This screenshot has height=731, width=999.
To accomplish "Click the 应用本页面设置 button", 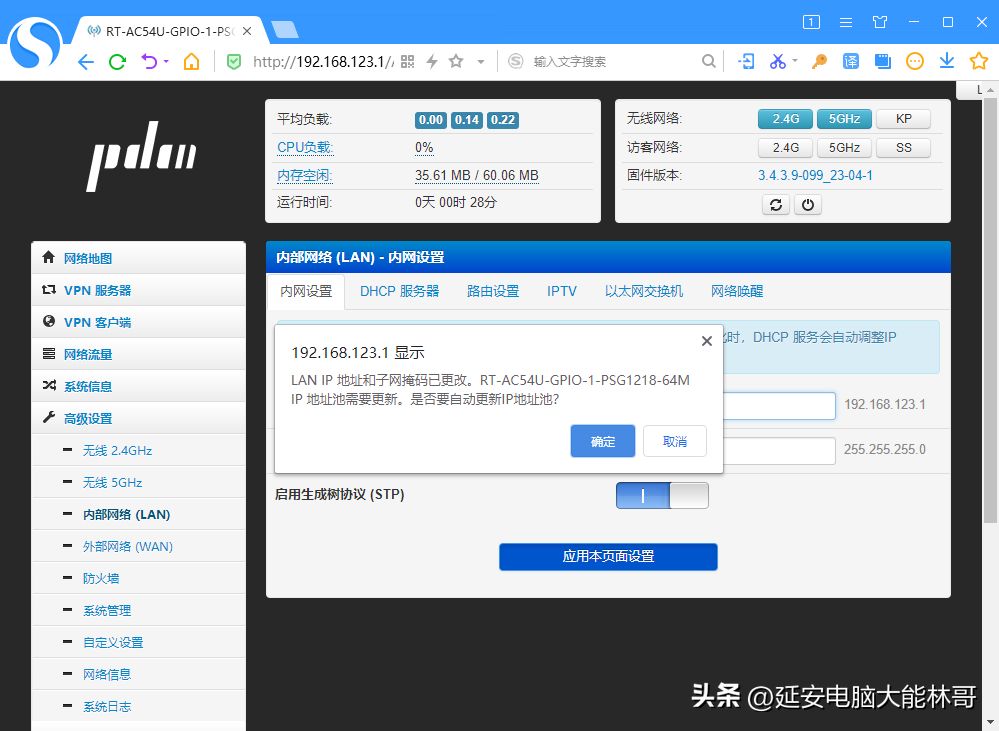I will [608, 556].
